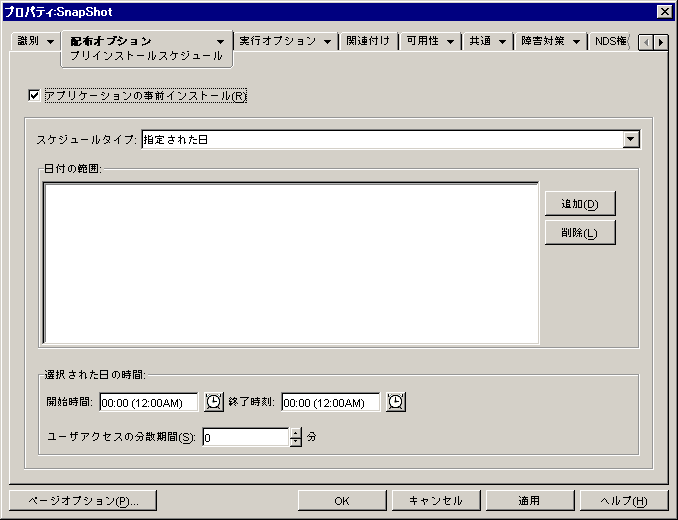Viewport: 678px width, 520px height.
Task: Apply changes with 適用 button
Action: coord(530,501)
